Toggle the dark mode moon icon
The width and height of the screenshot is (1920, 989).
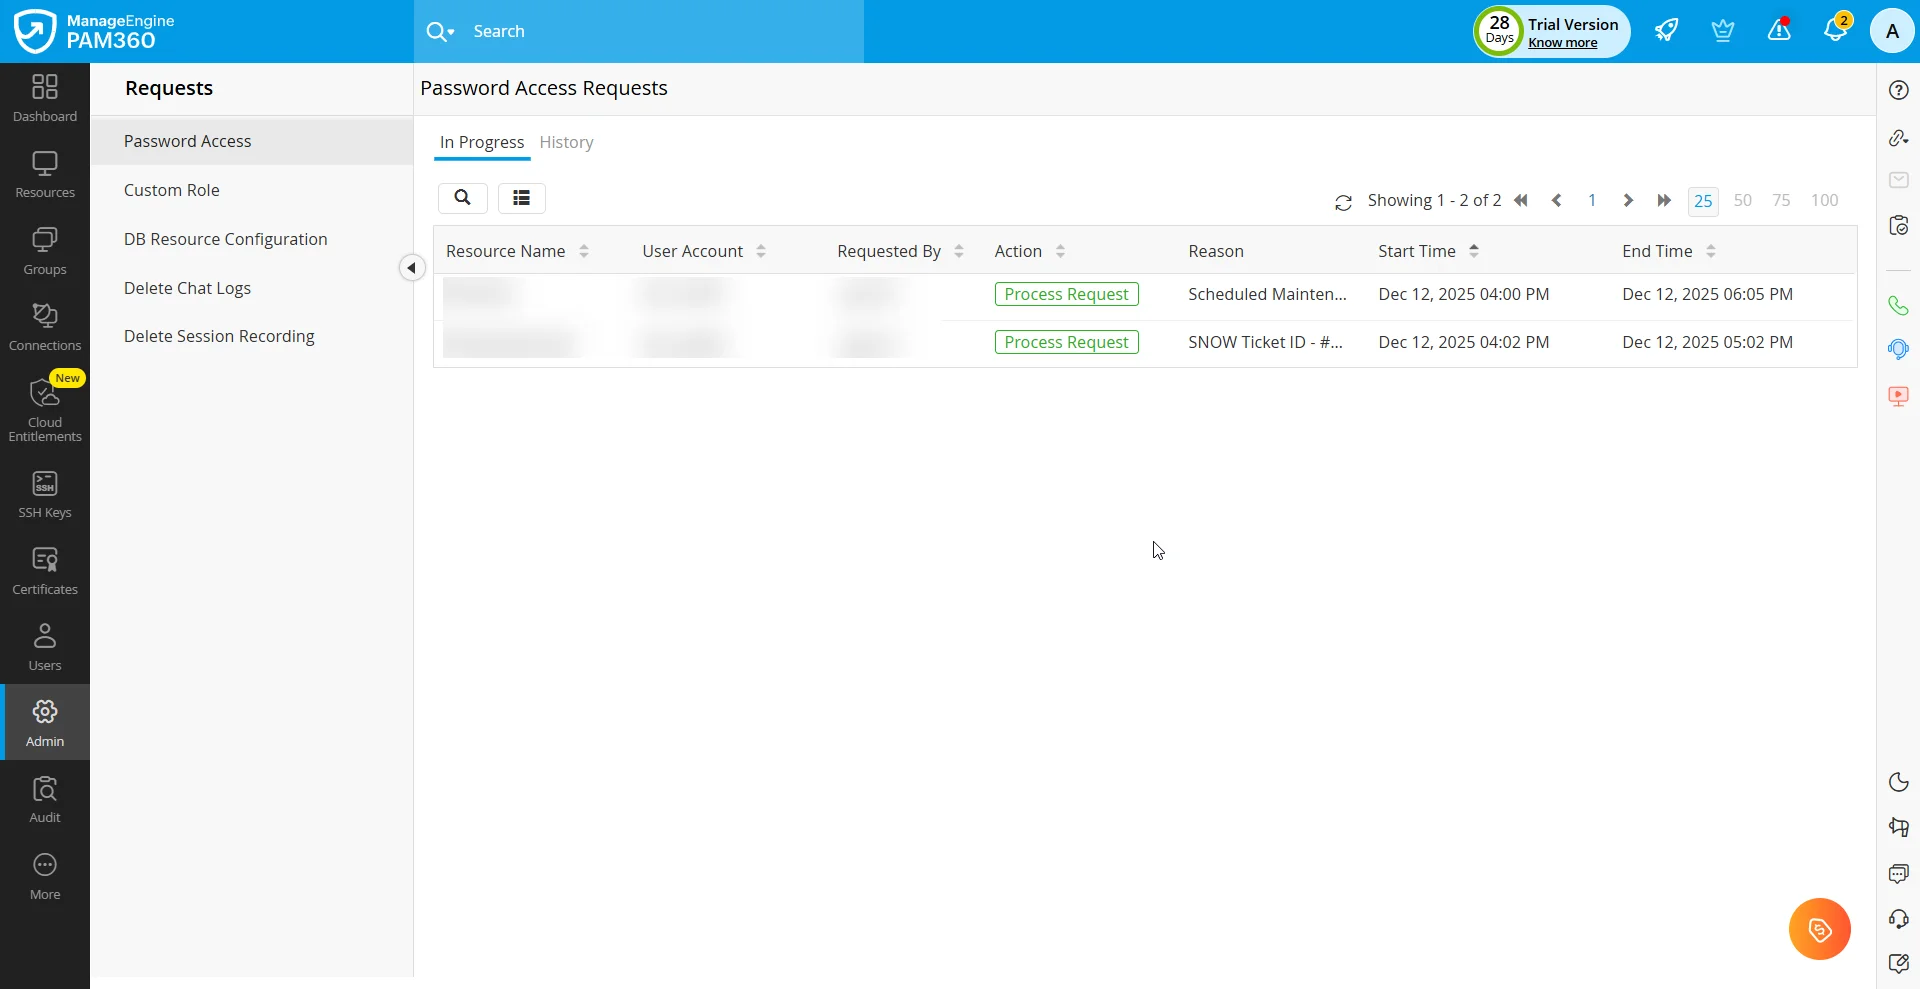pos(1898,782)
